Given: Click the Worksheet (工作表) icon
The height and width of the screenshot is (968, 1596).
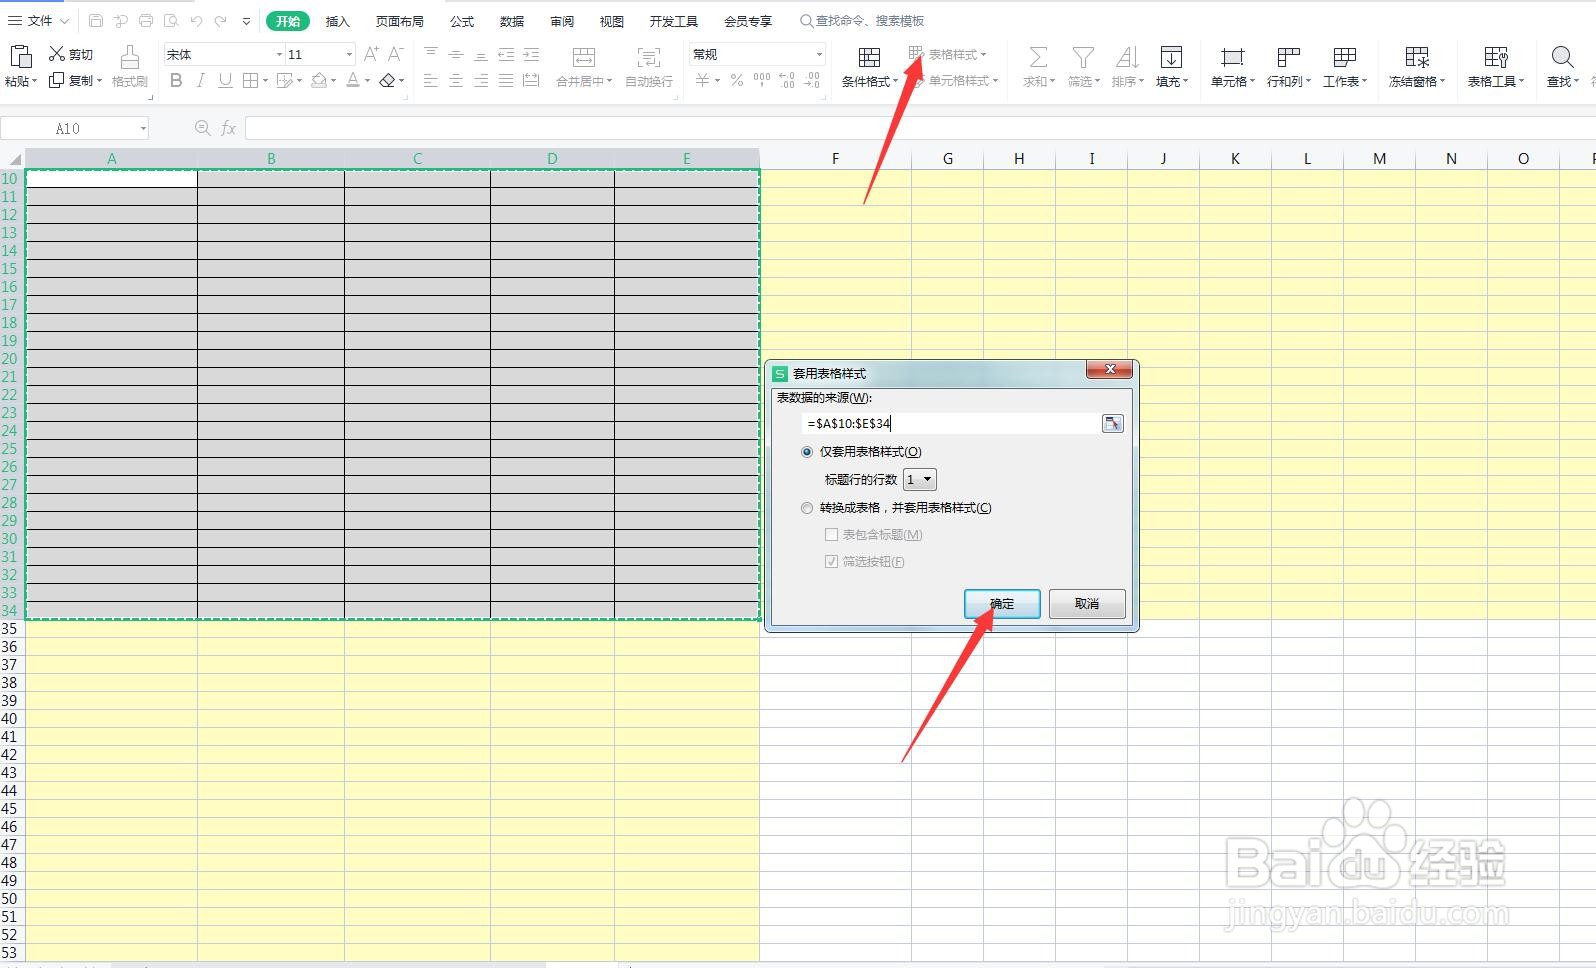Looking at the screenshot, I should pos(1345,57).
